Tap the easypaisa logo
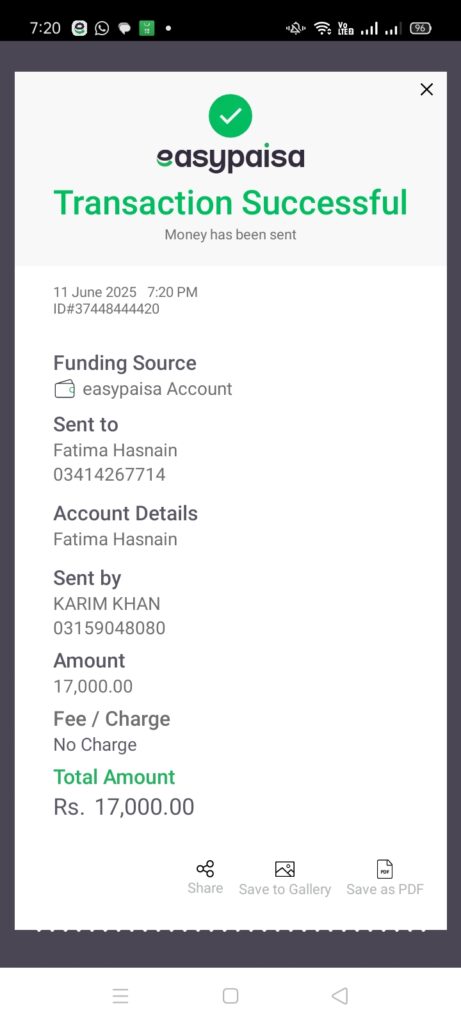Image resolution: width=461 pixels, height=1024 pixels. click(x=230, y=159)
